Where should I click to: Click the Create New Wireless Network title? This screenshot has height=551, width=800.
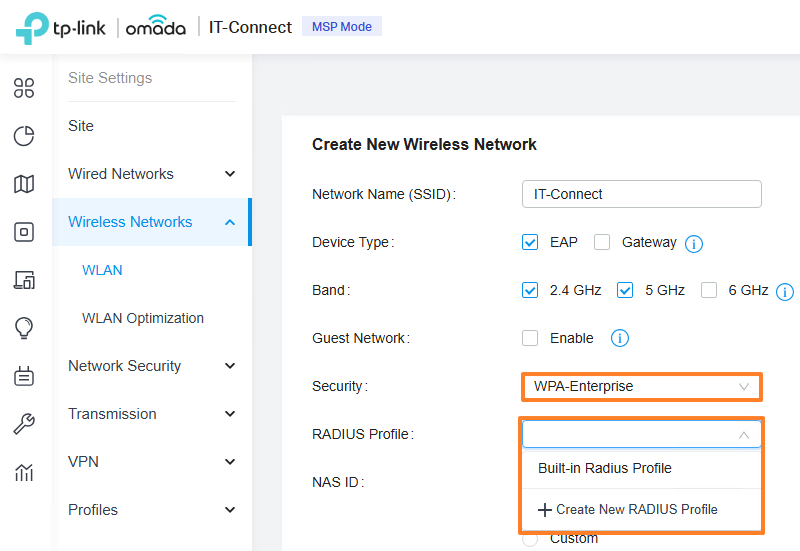tap(424, 144)
